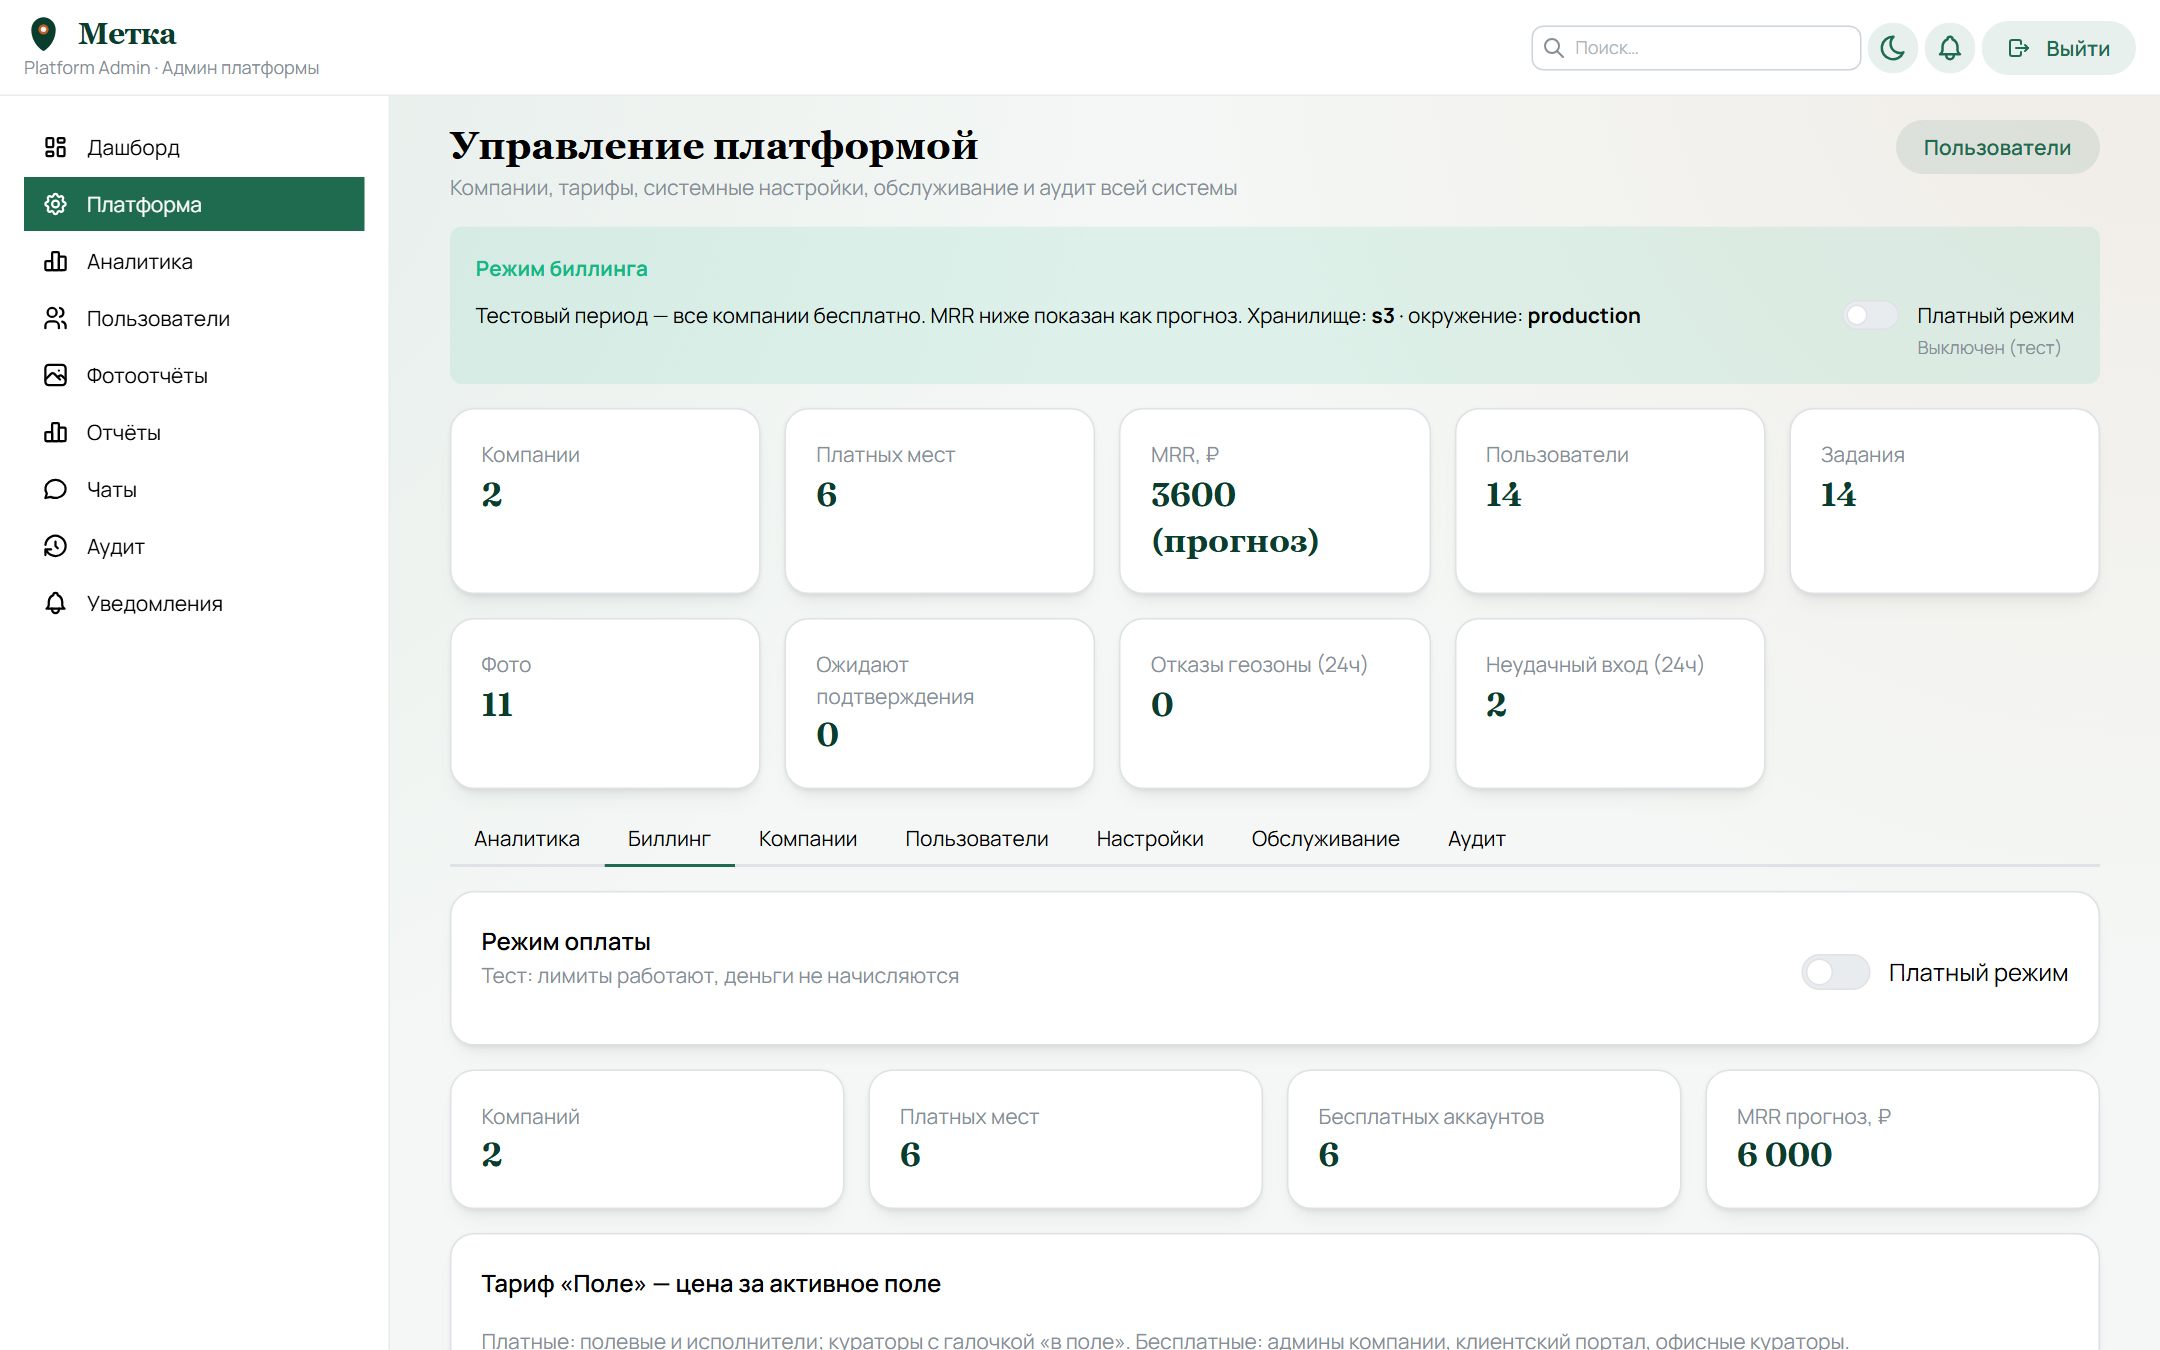Switch to the Компании tab
Viewport: 2160px width, 1350px height.
[x=808, y=839]
